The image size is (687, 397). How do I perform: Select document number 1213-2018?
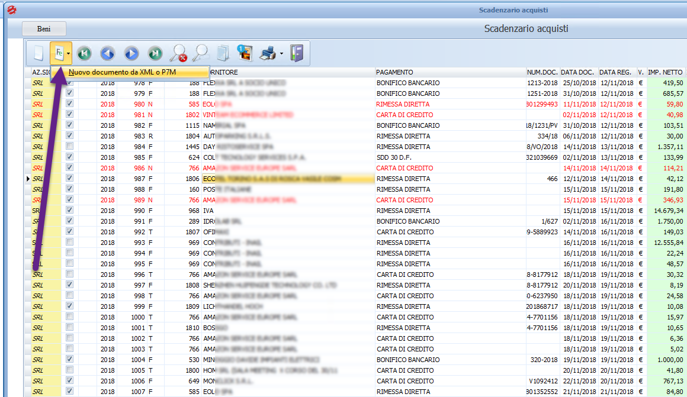tap(542, 83)
